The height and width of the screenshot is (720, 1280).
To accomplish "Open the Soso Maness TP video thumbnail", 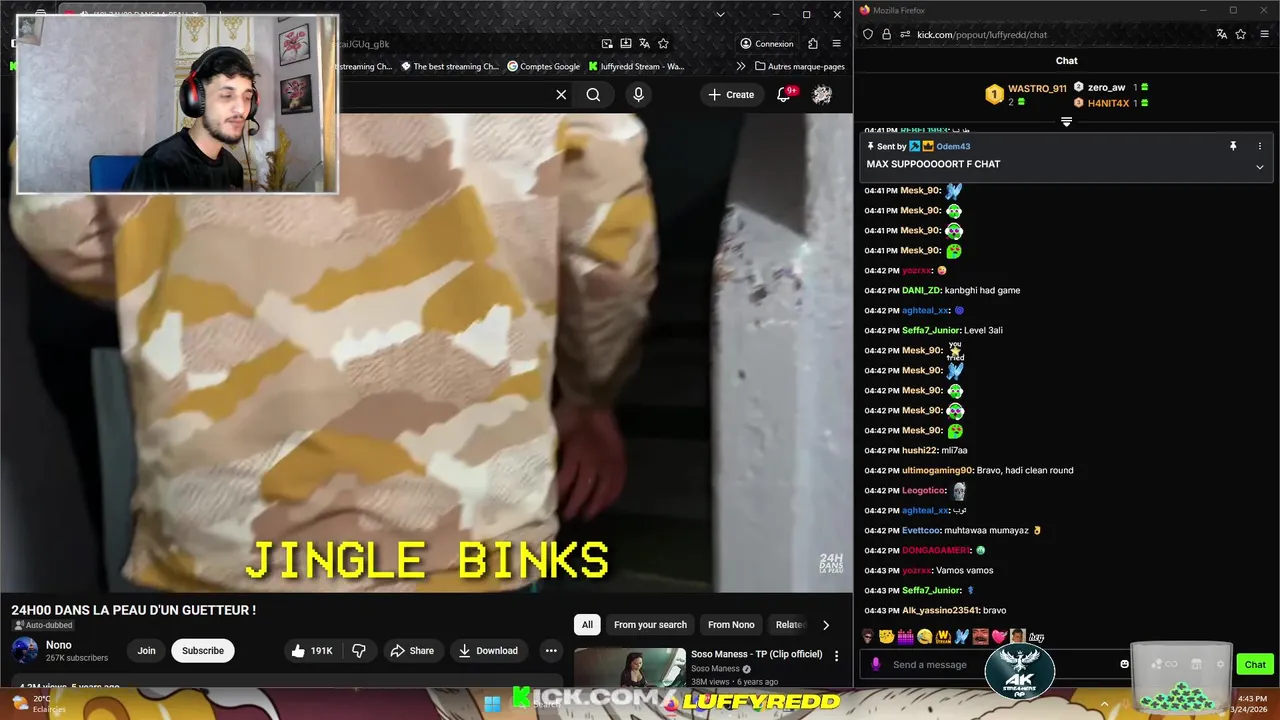I will point(629,668).
